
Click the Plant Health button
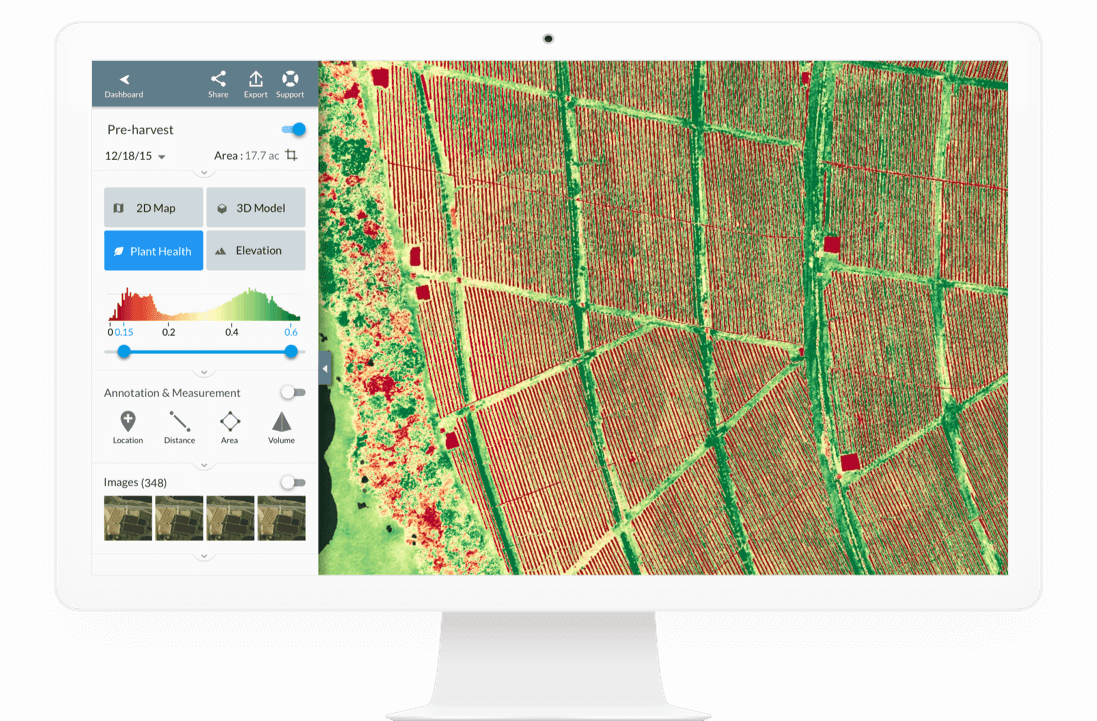[154, 251]
